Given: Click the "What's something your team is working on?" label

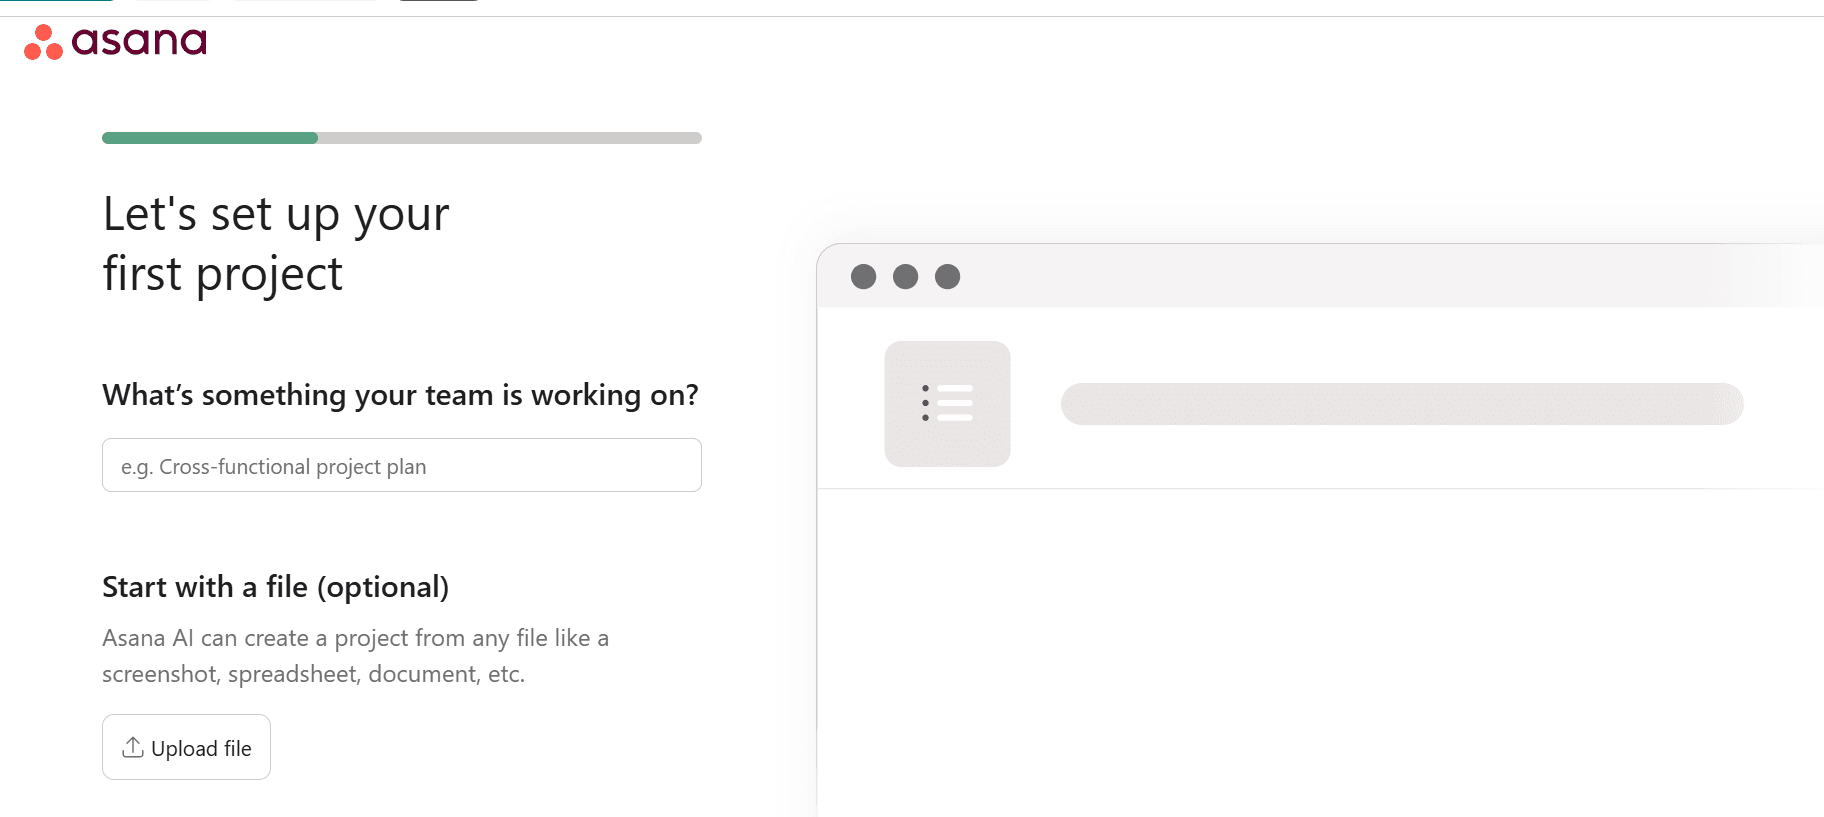Looking at the screenshot, I should click(x=400, y=395).
